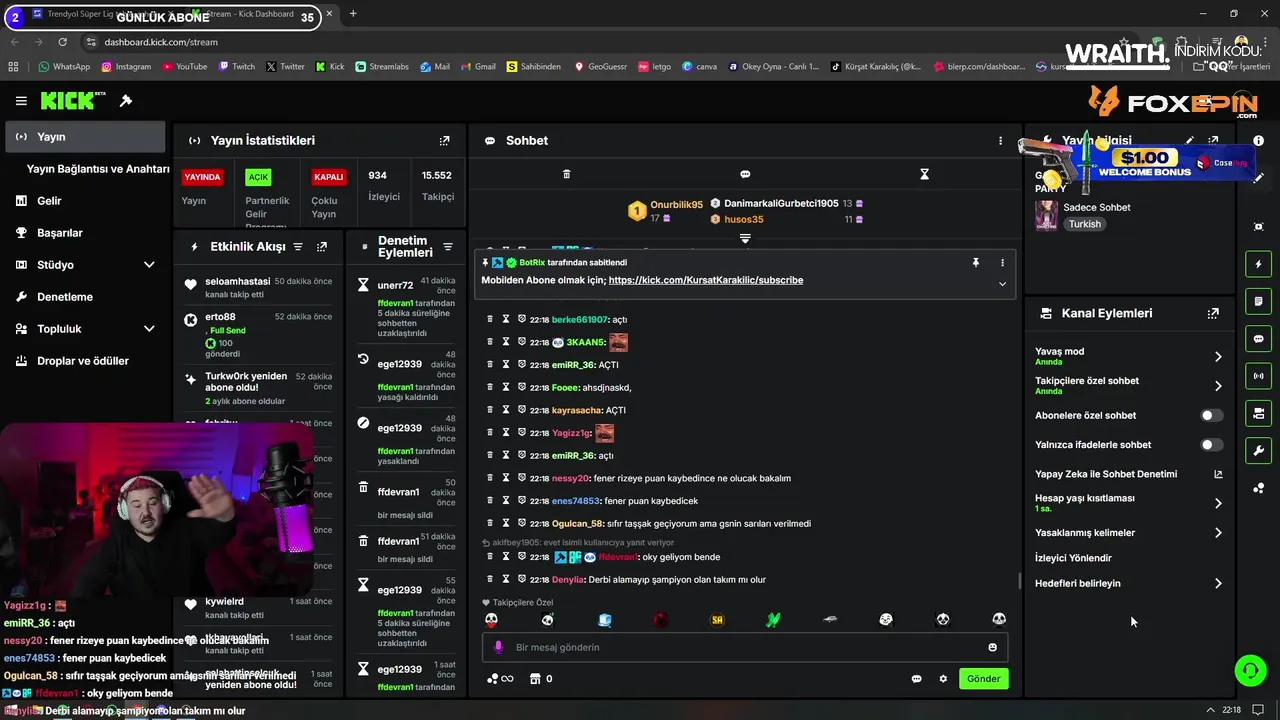Click the speech bubble icon in chat toolbar
Screen dimensions: 1280x720
(745, 174)
